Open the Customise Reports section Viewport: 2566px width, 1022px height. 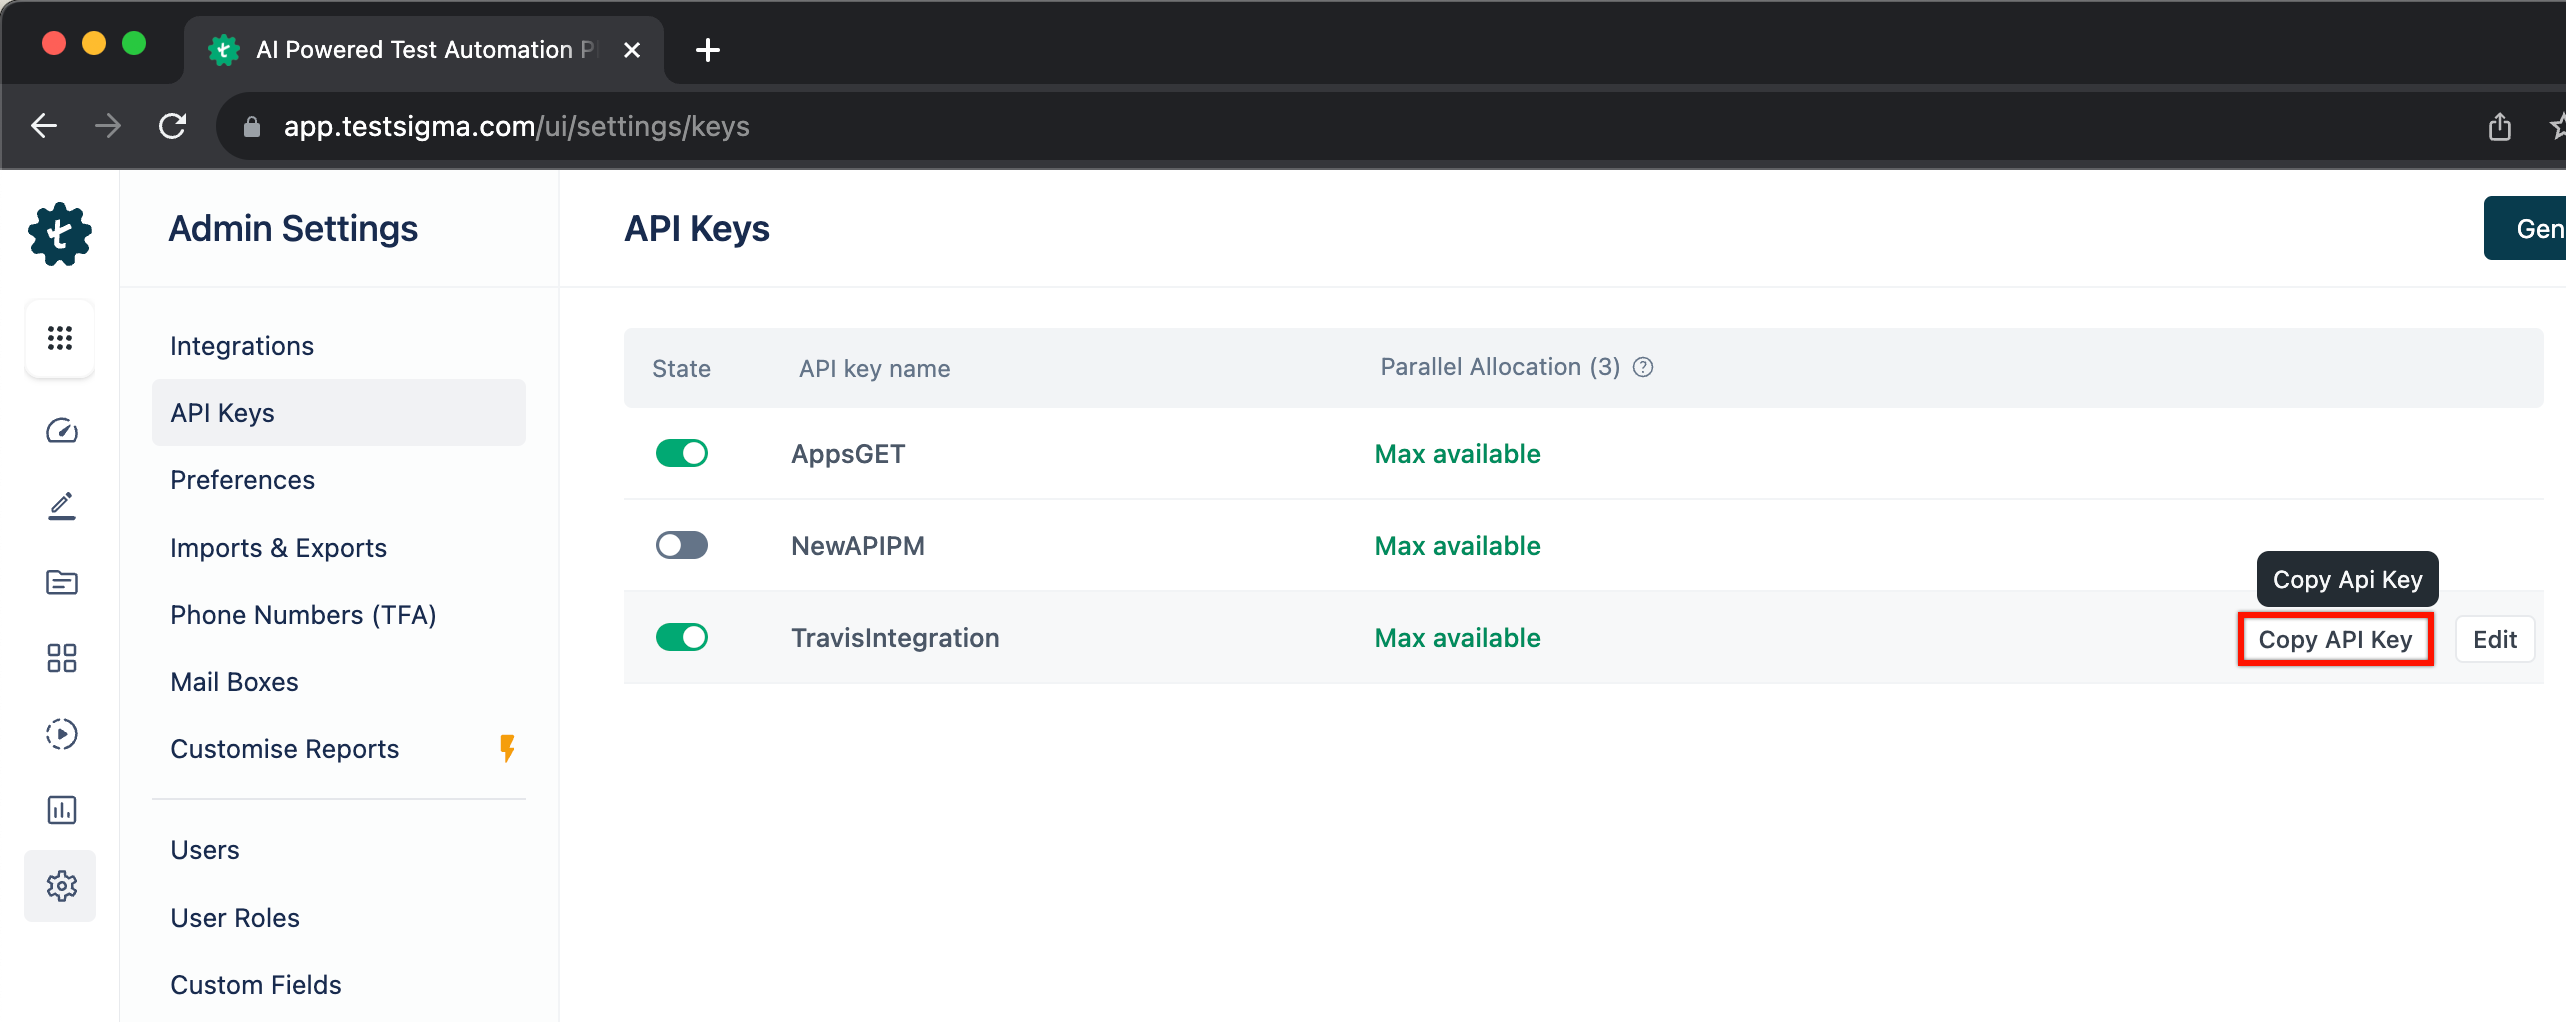click(284, 748)
